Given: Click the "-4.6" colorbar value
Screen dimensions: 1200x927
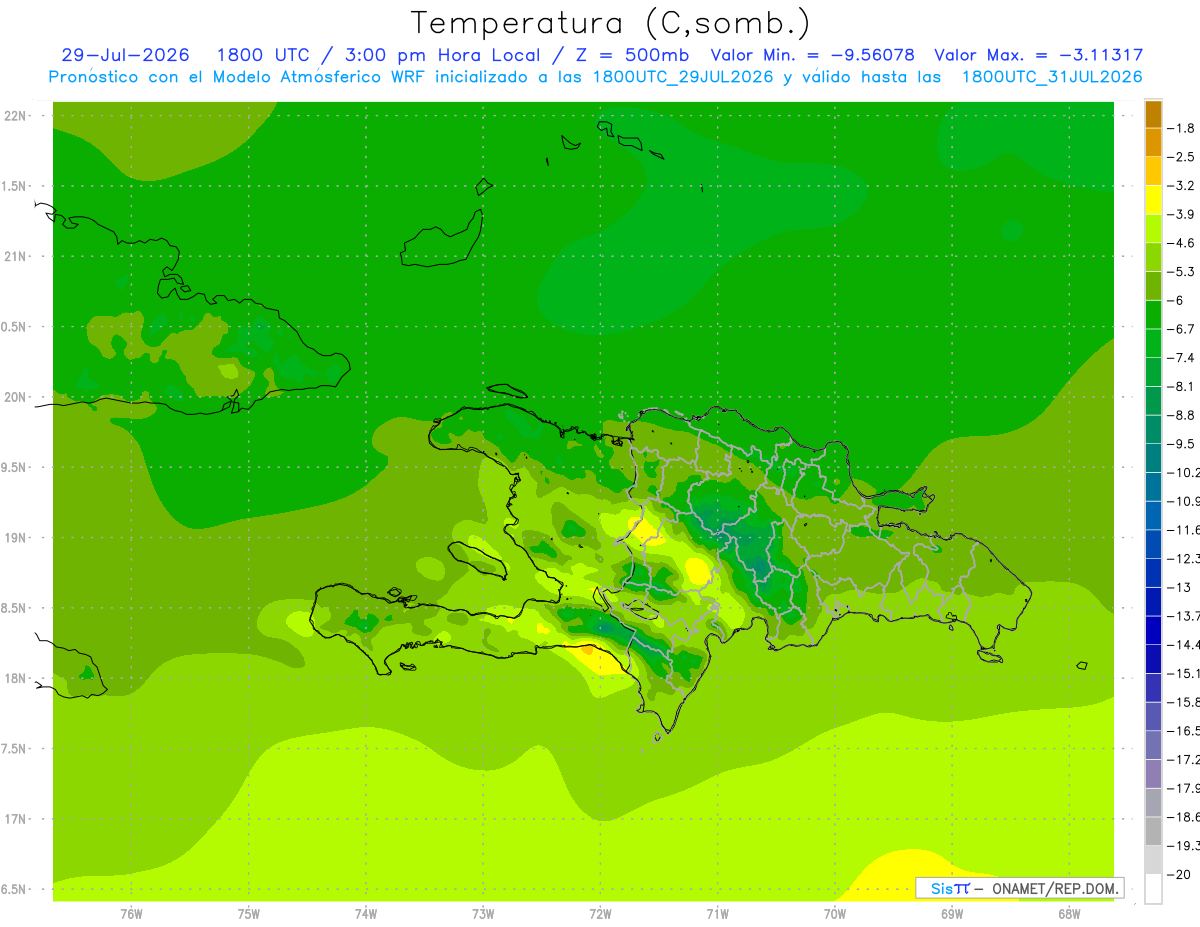Looking at the screenshot, I should (1182, 243).
